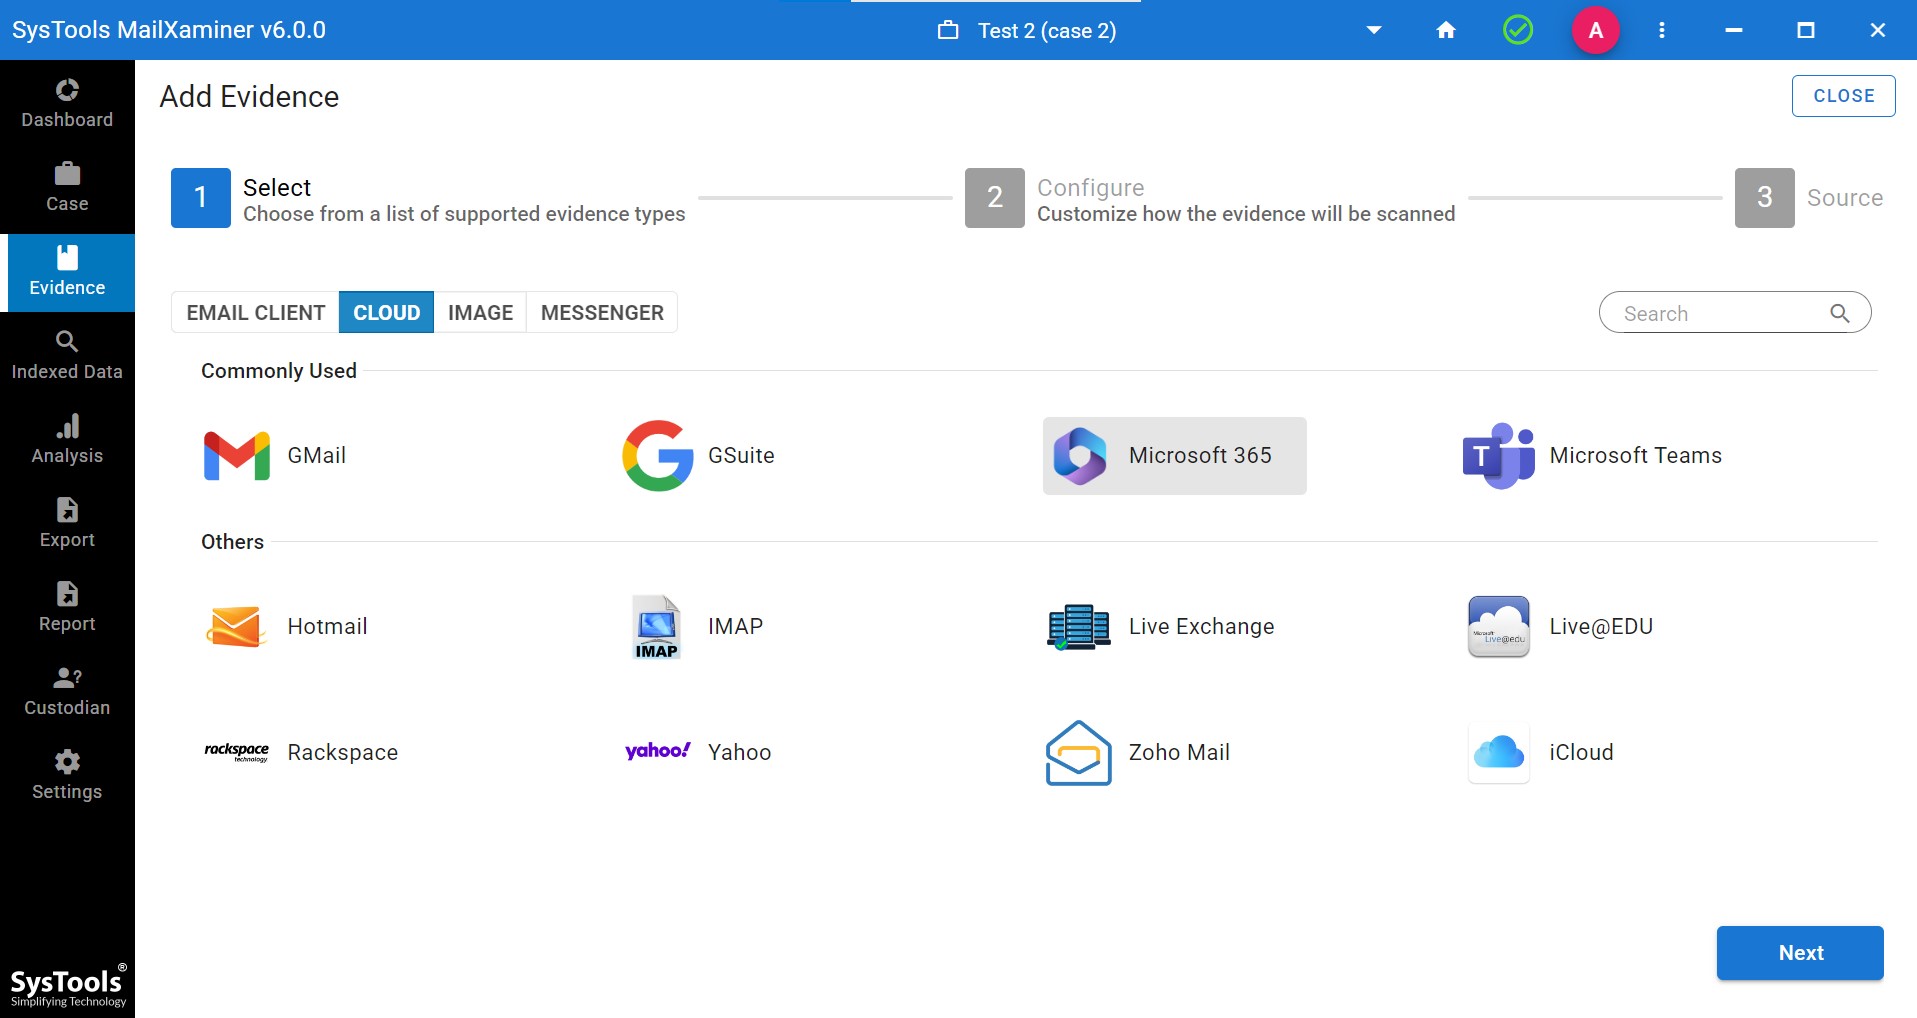Screen dimensions: 1917x1018
Task: Choose the Live Exchange server icon
Action: pyautogui.click(x=1078, y=627)
